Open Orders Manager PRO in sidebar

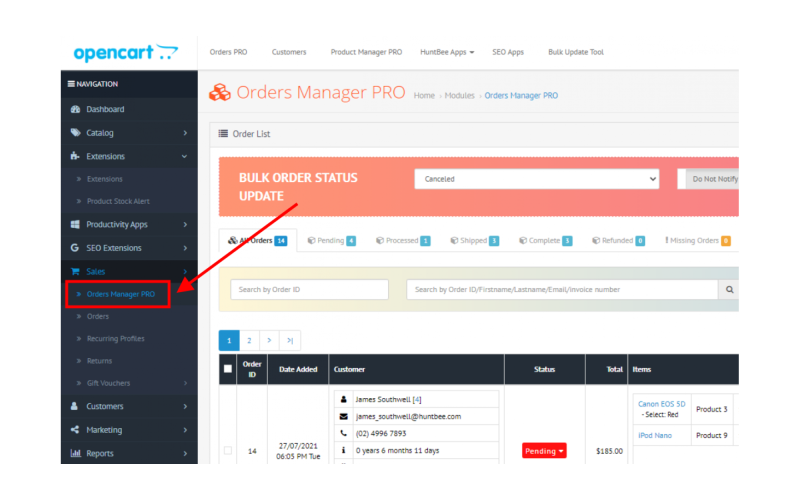click(120, 294)
